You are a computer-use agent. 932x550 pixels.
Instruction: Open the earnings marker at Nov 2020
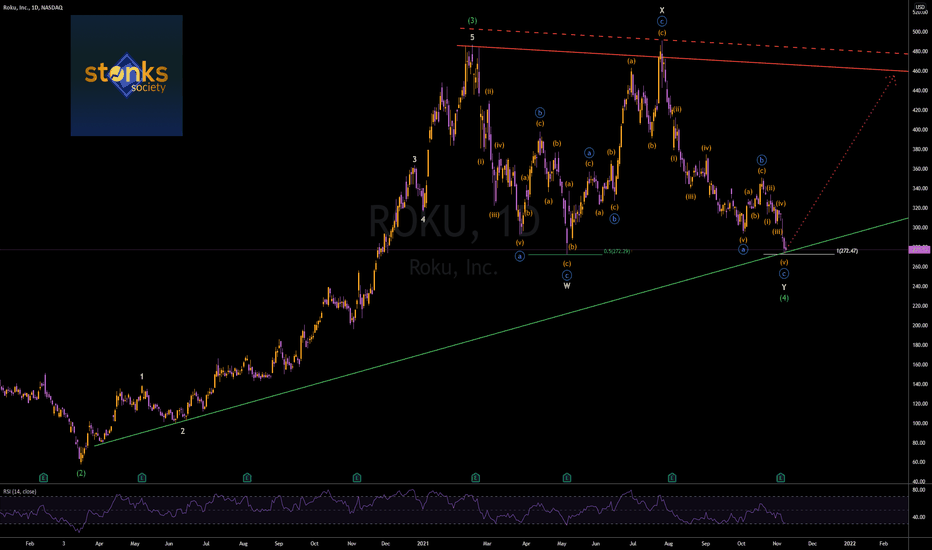(x=357, y=477)
